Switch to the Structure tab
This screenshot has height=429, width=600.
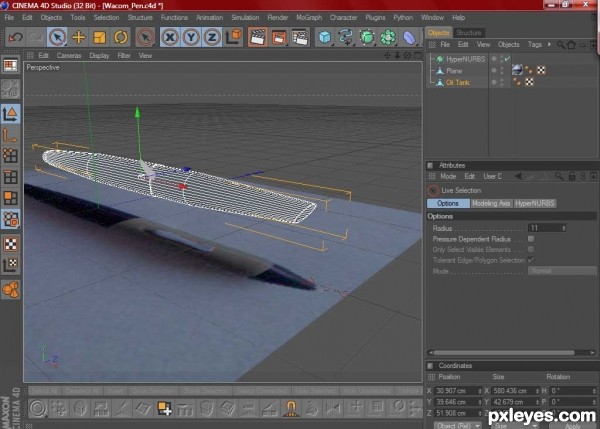point(468,33)
